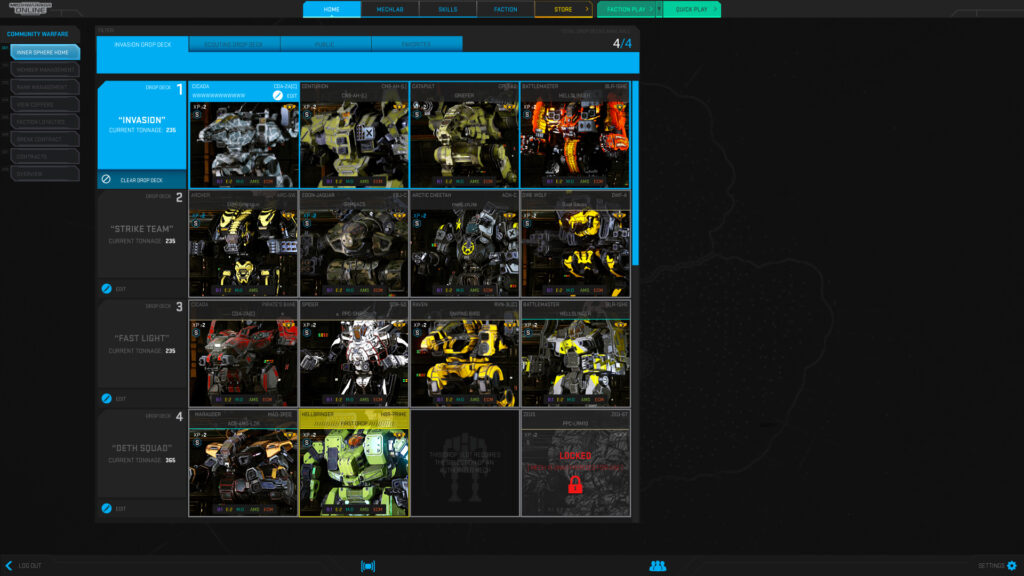Click the S badge on the Cicada in Invasion deck

pyautogui.click(x=197, y=115)
